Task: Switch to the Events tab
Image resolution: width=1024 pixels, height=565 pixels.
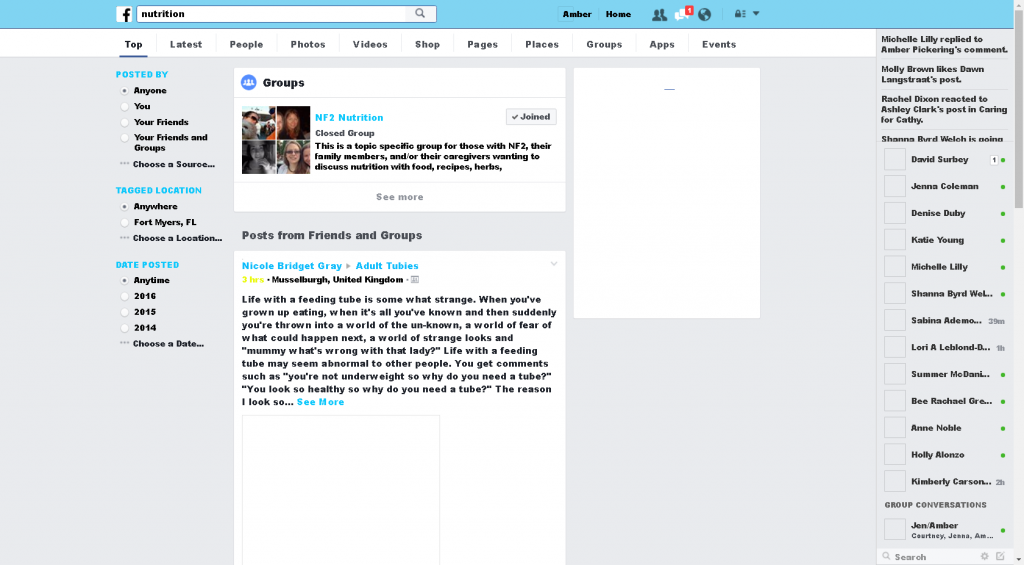Action: (719, 44)
